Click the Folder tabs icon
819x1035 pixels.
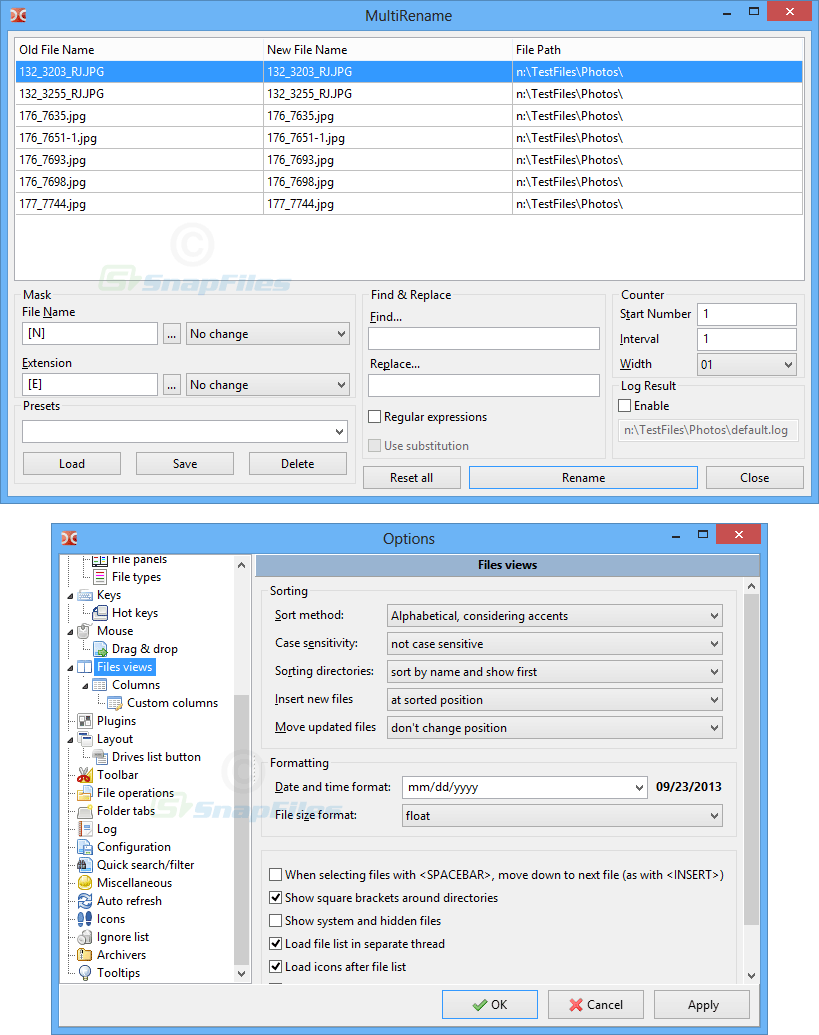point(84,811)
